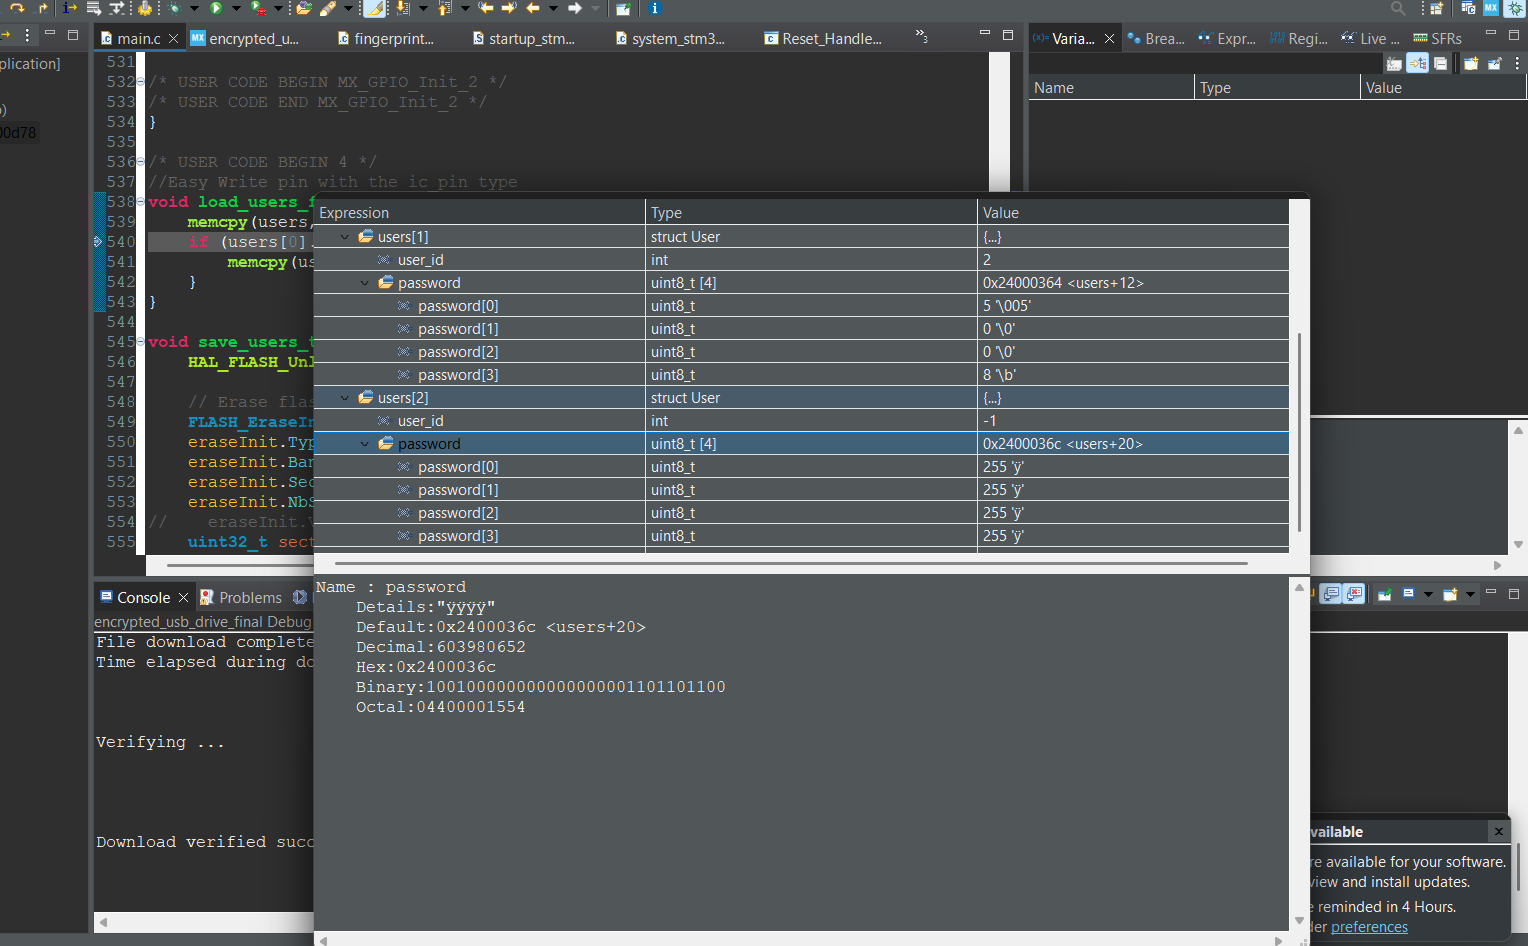The image size is (1528, 946).
Task: Click the Pin Console icon
Action: tap(1385, 594)
